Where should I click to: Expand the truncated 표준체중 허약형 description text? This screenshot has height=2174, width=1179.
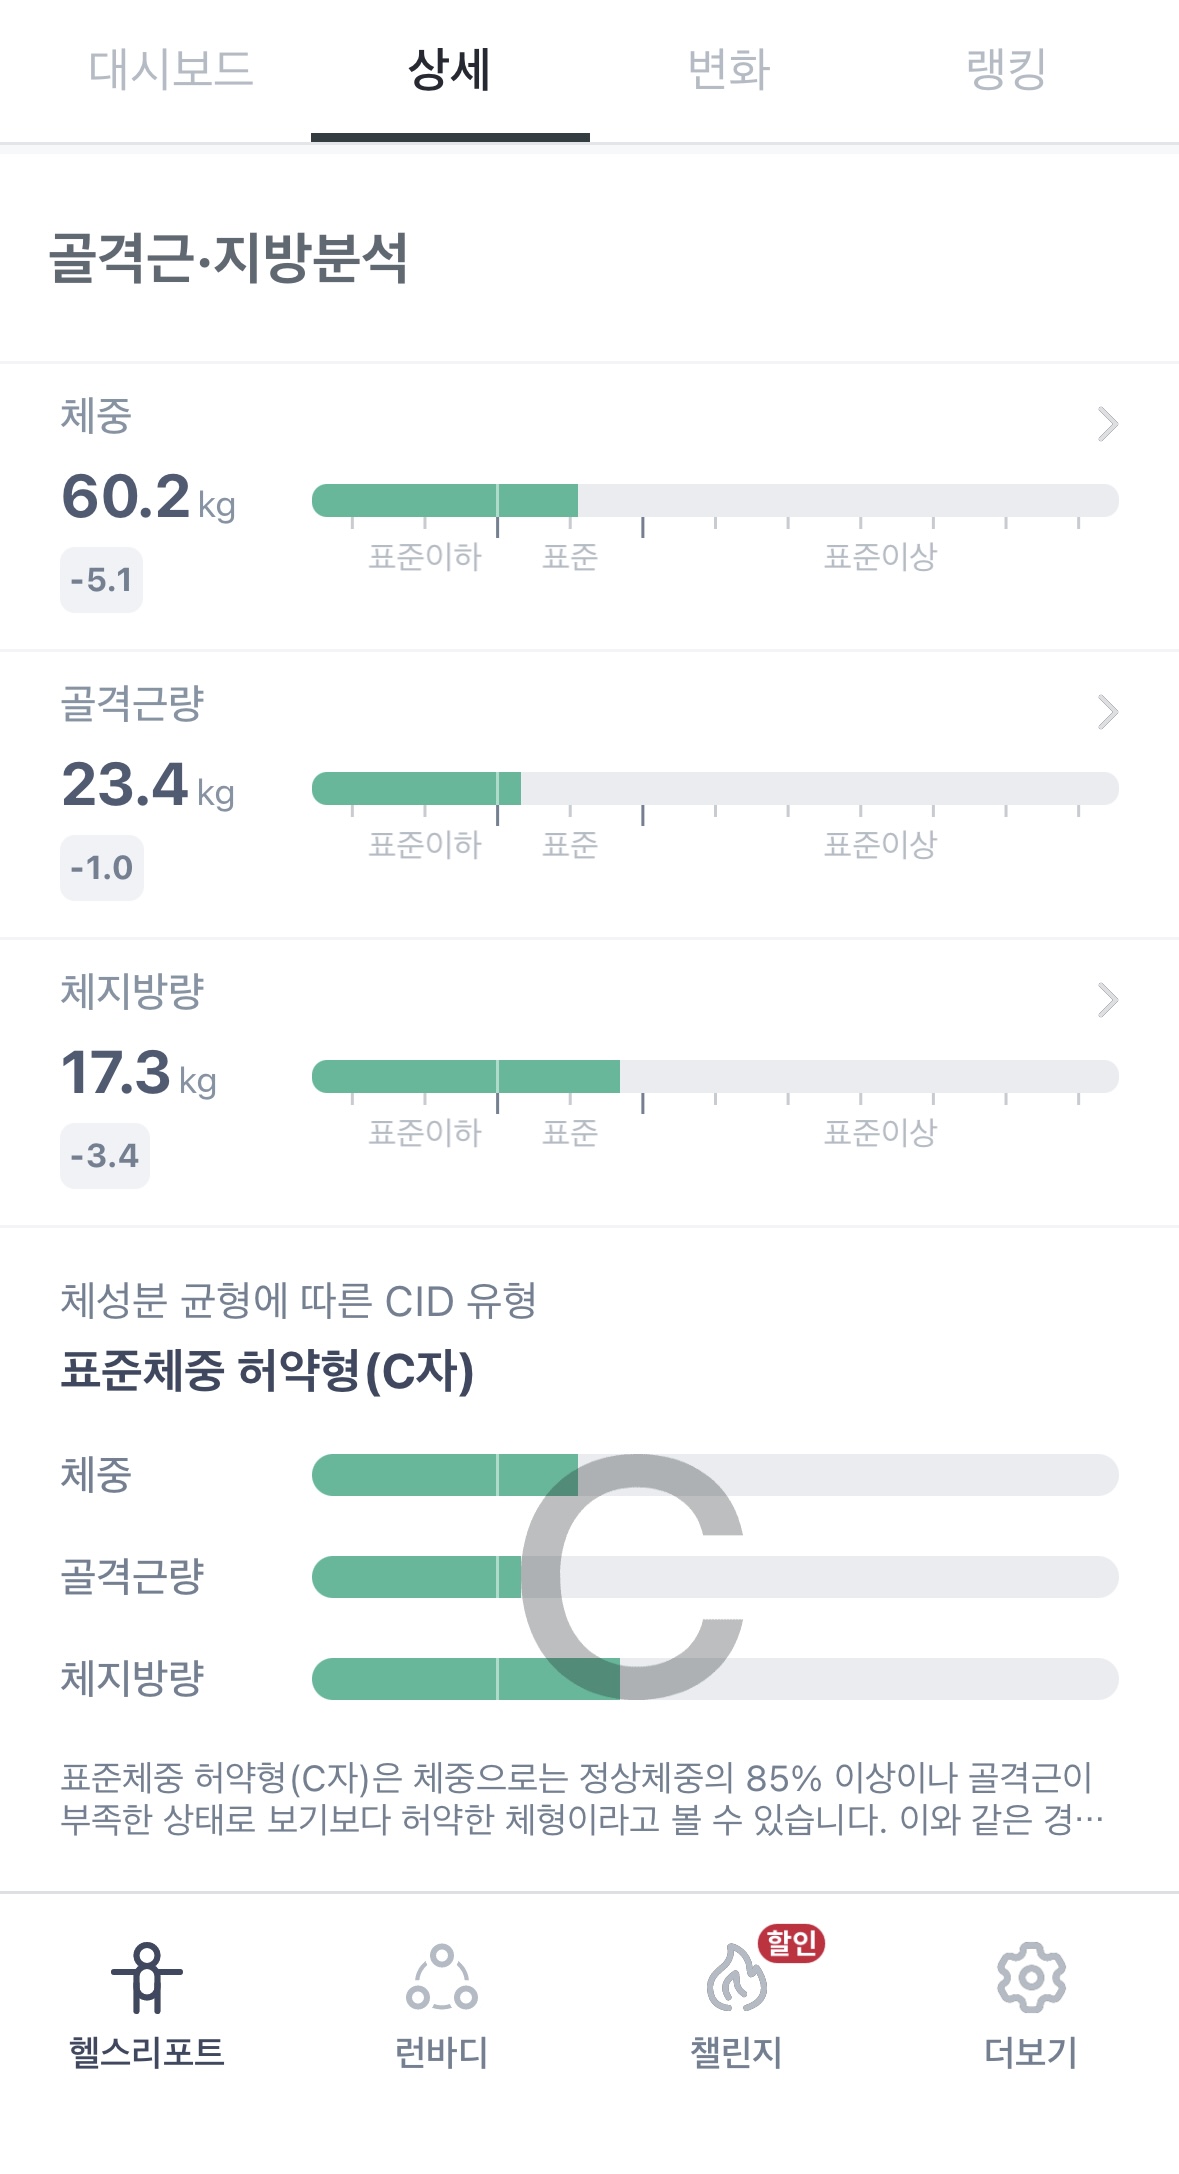tap(582, 1798)
